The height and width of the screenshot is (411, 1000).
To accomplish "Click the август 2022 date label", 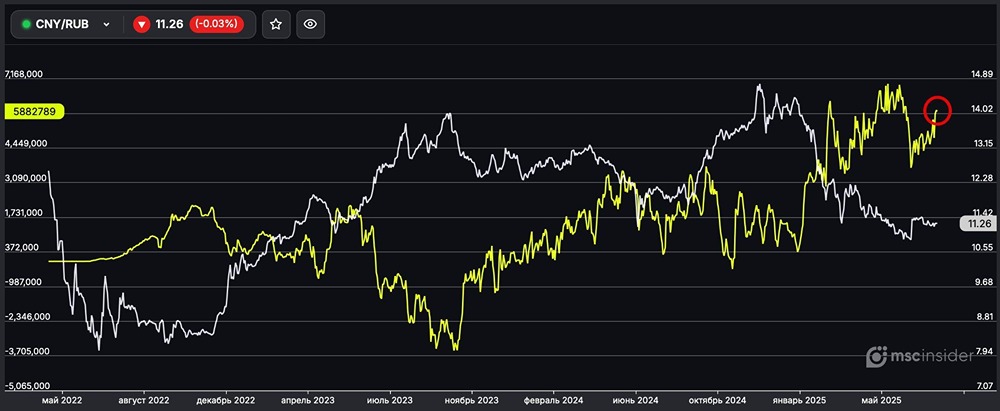I will click(145, 400).
